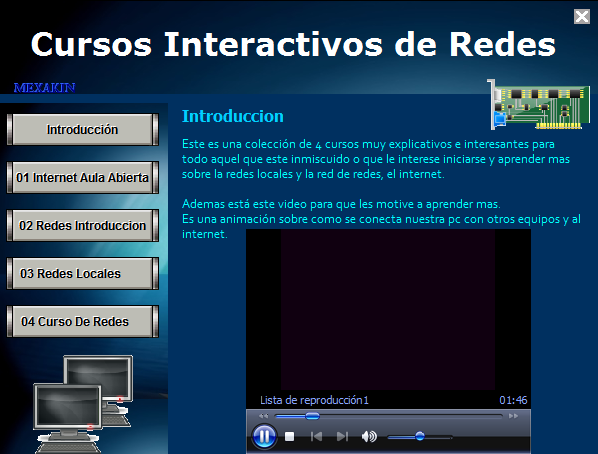
Task: Open 01 Internet Aula Abierta course
Action: point(82,177)
